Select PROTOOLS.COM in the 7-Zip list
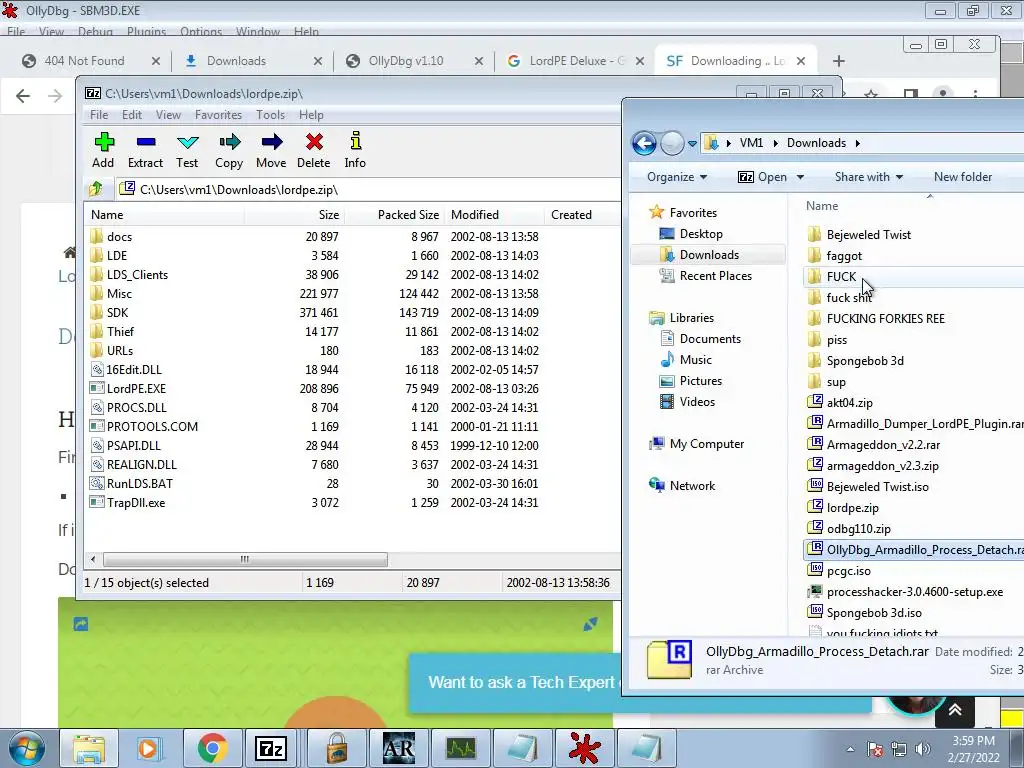 [152, 426]
